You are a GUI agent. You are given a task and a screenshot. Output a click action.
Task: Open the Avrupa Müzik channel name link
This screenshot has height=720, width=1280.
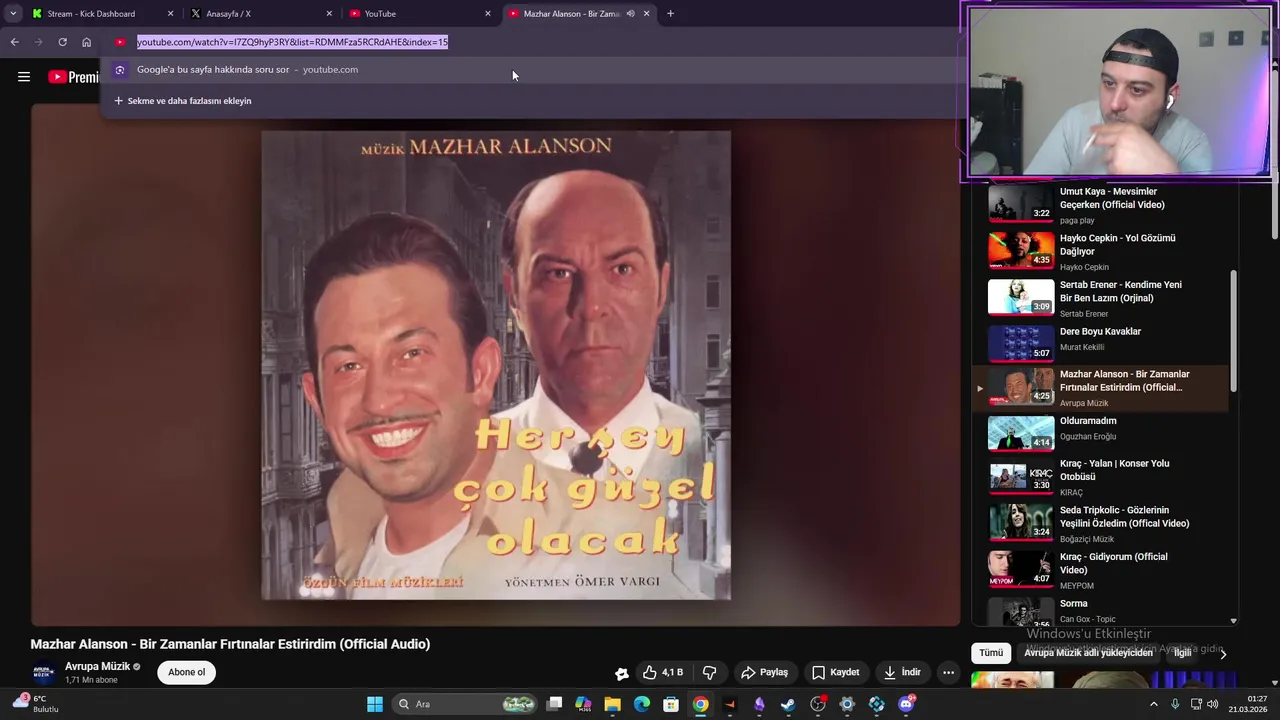[97, 667]
